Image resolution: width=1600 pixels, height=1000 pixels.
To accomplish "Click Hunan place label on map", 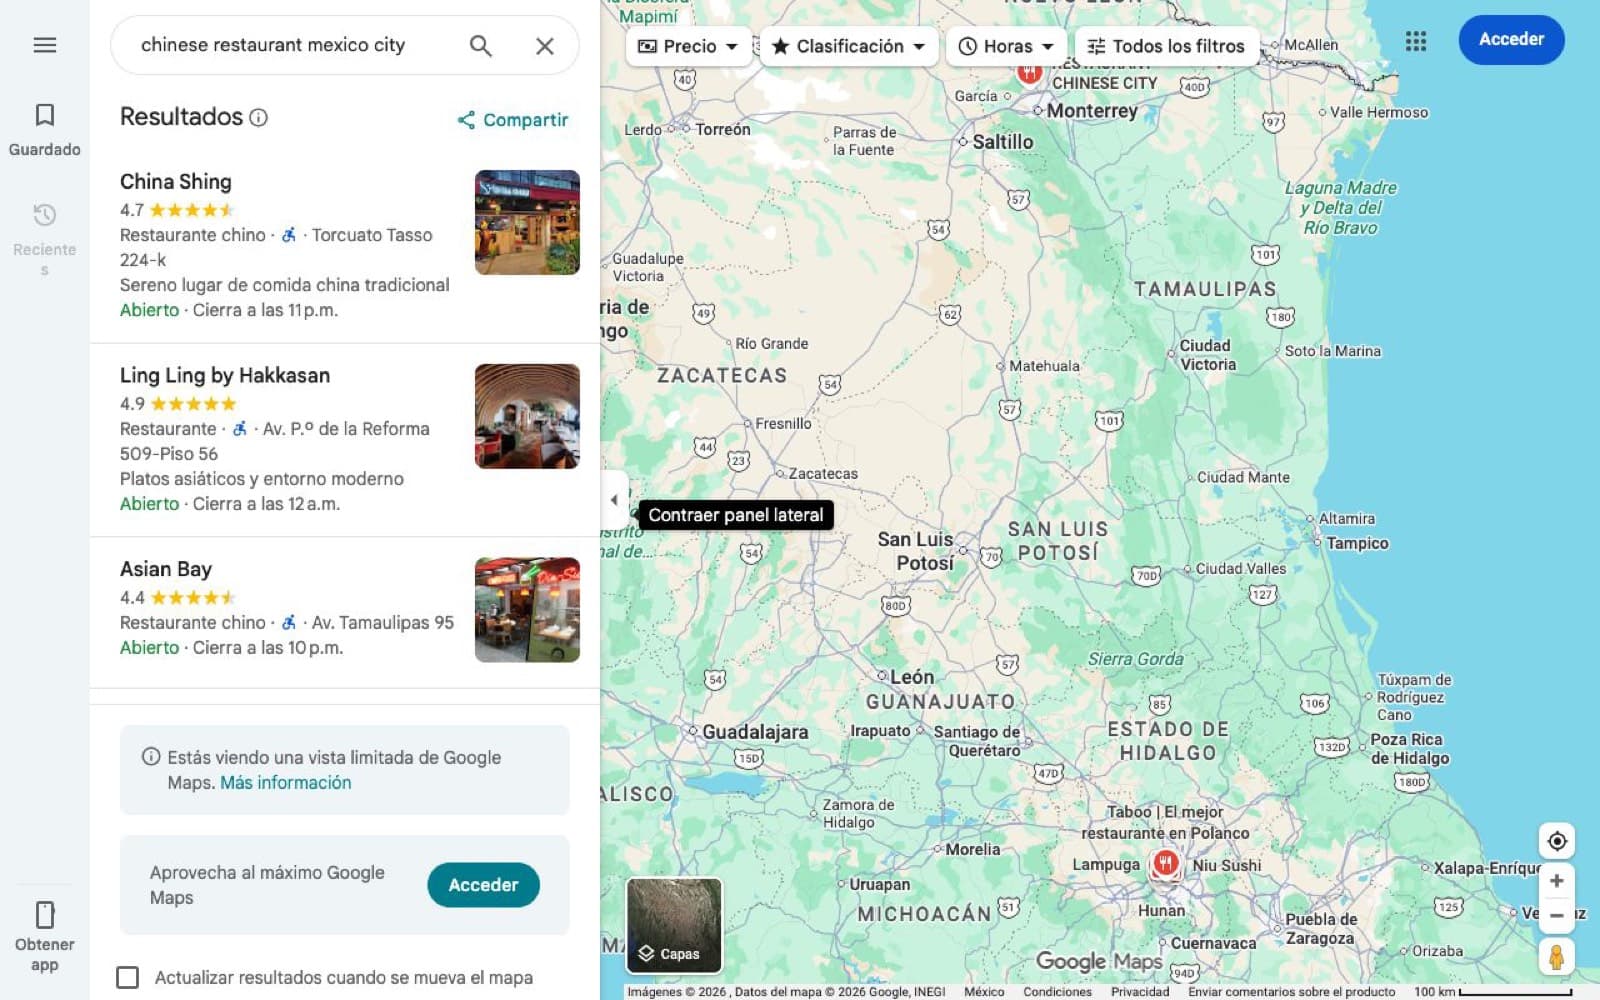I will click(1161, 911).
